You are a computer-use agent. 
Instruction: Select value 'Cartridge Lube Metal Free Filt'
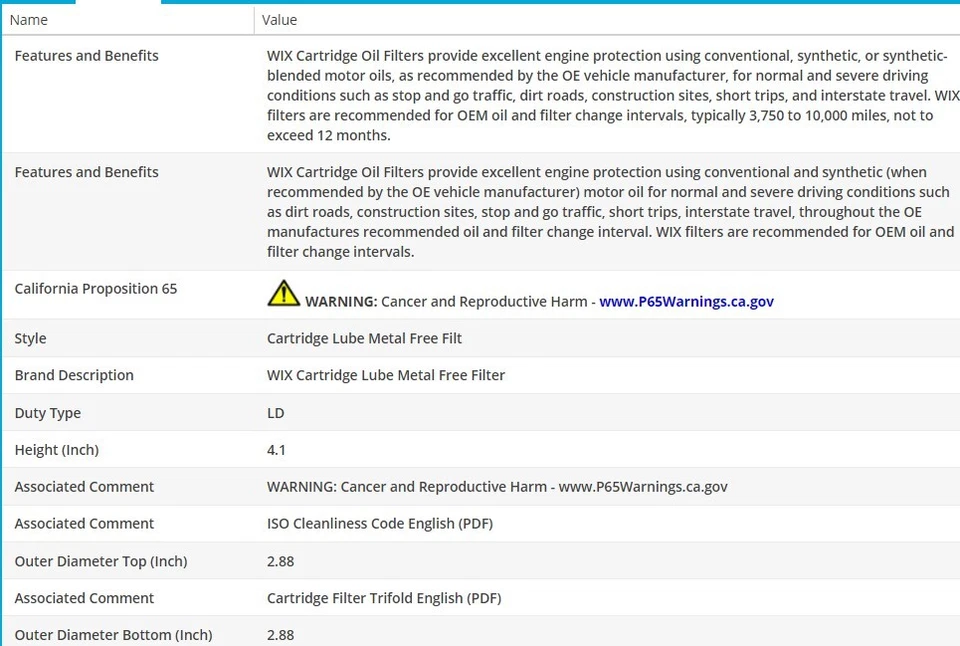click(x=364, y=338)
